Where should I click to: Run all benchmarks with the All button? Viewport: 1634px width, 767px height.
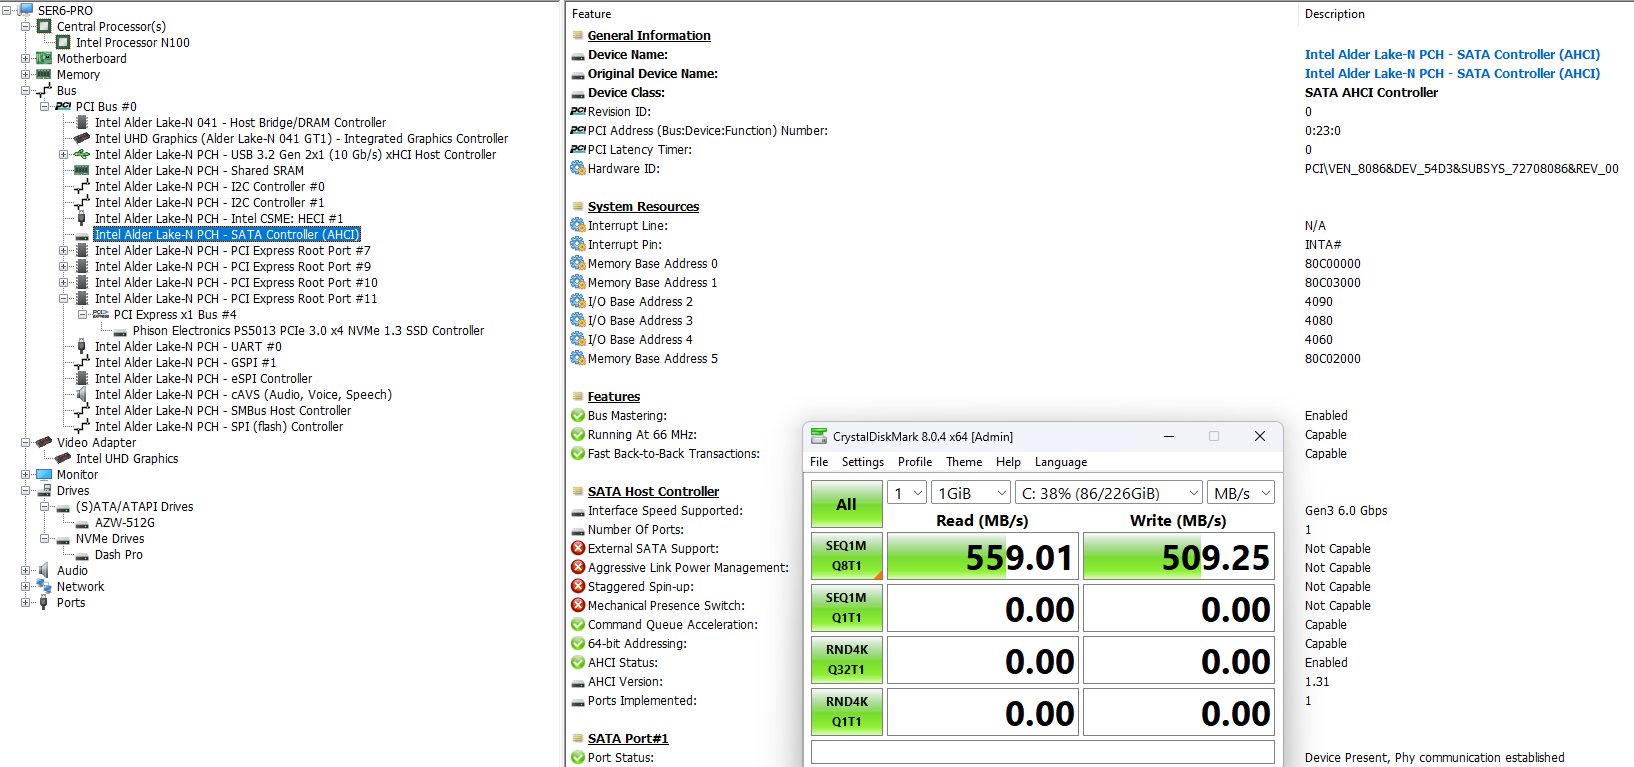(846, 504)
